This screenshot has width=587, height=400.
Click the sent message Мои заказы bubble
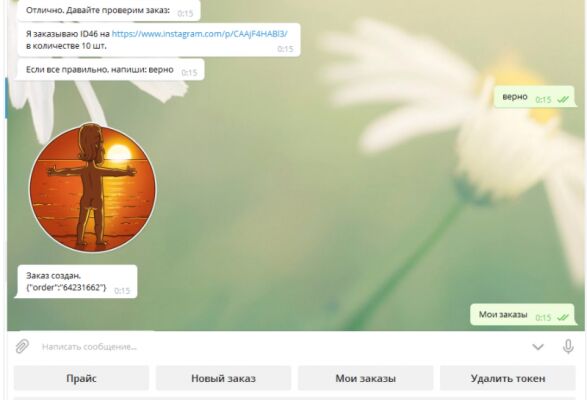(523, 315)
